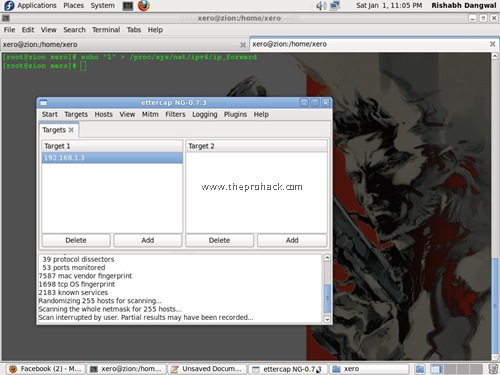
Task: Open the Terminal menu
Action: point(106,30)
